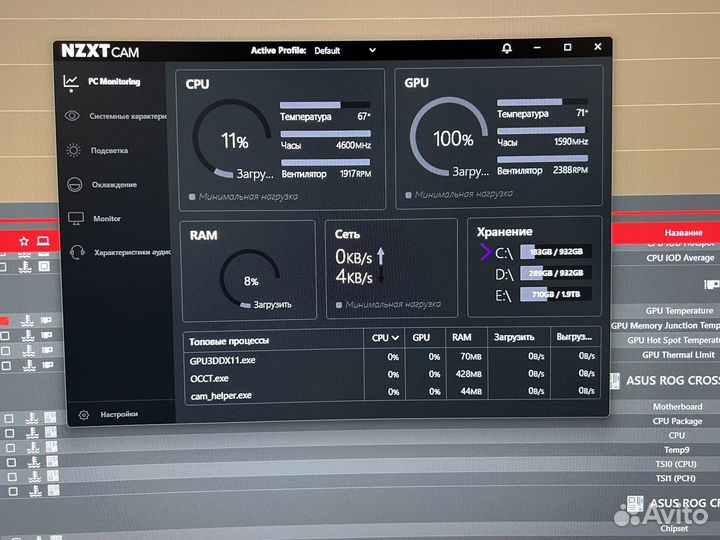The image size is (720, 540).
Task: Click the upload arrow in Сеть panel
Action: [x=381, y=256]
